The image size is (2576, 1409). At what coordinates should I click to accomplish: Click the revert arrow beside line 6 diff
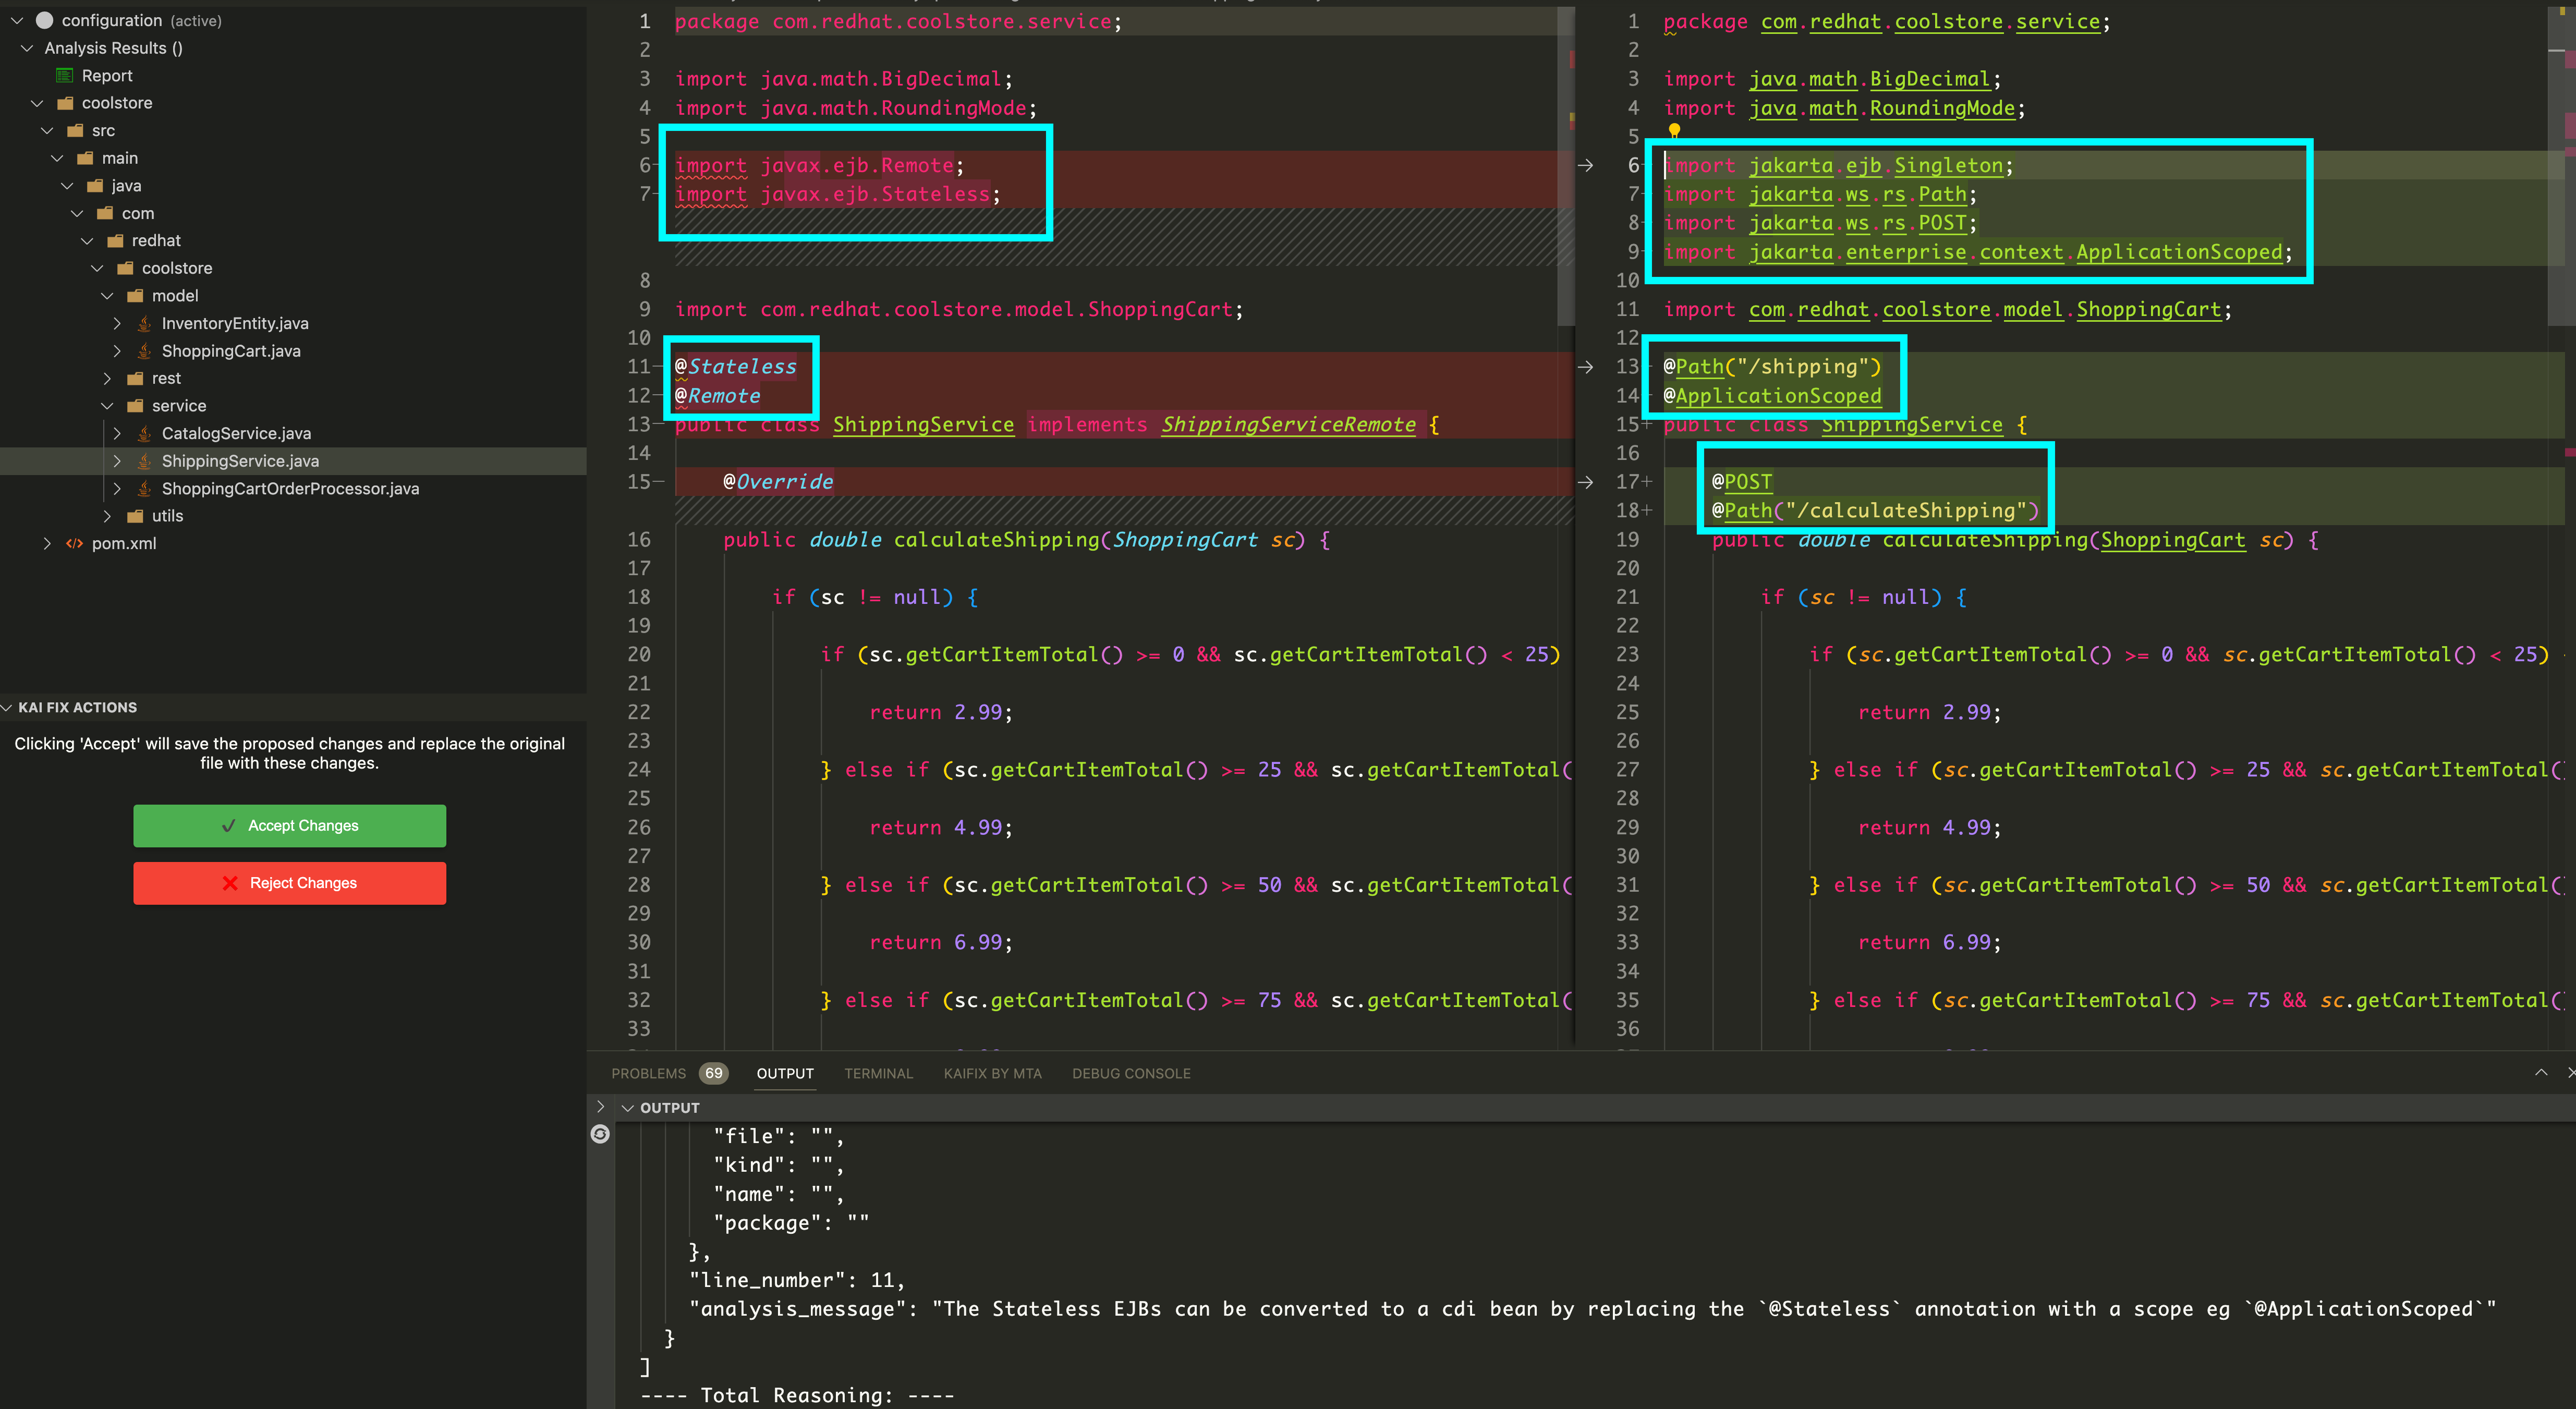coord(1586,165)
